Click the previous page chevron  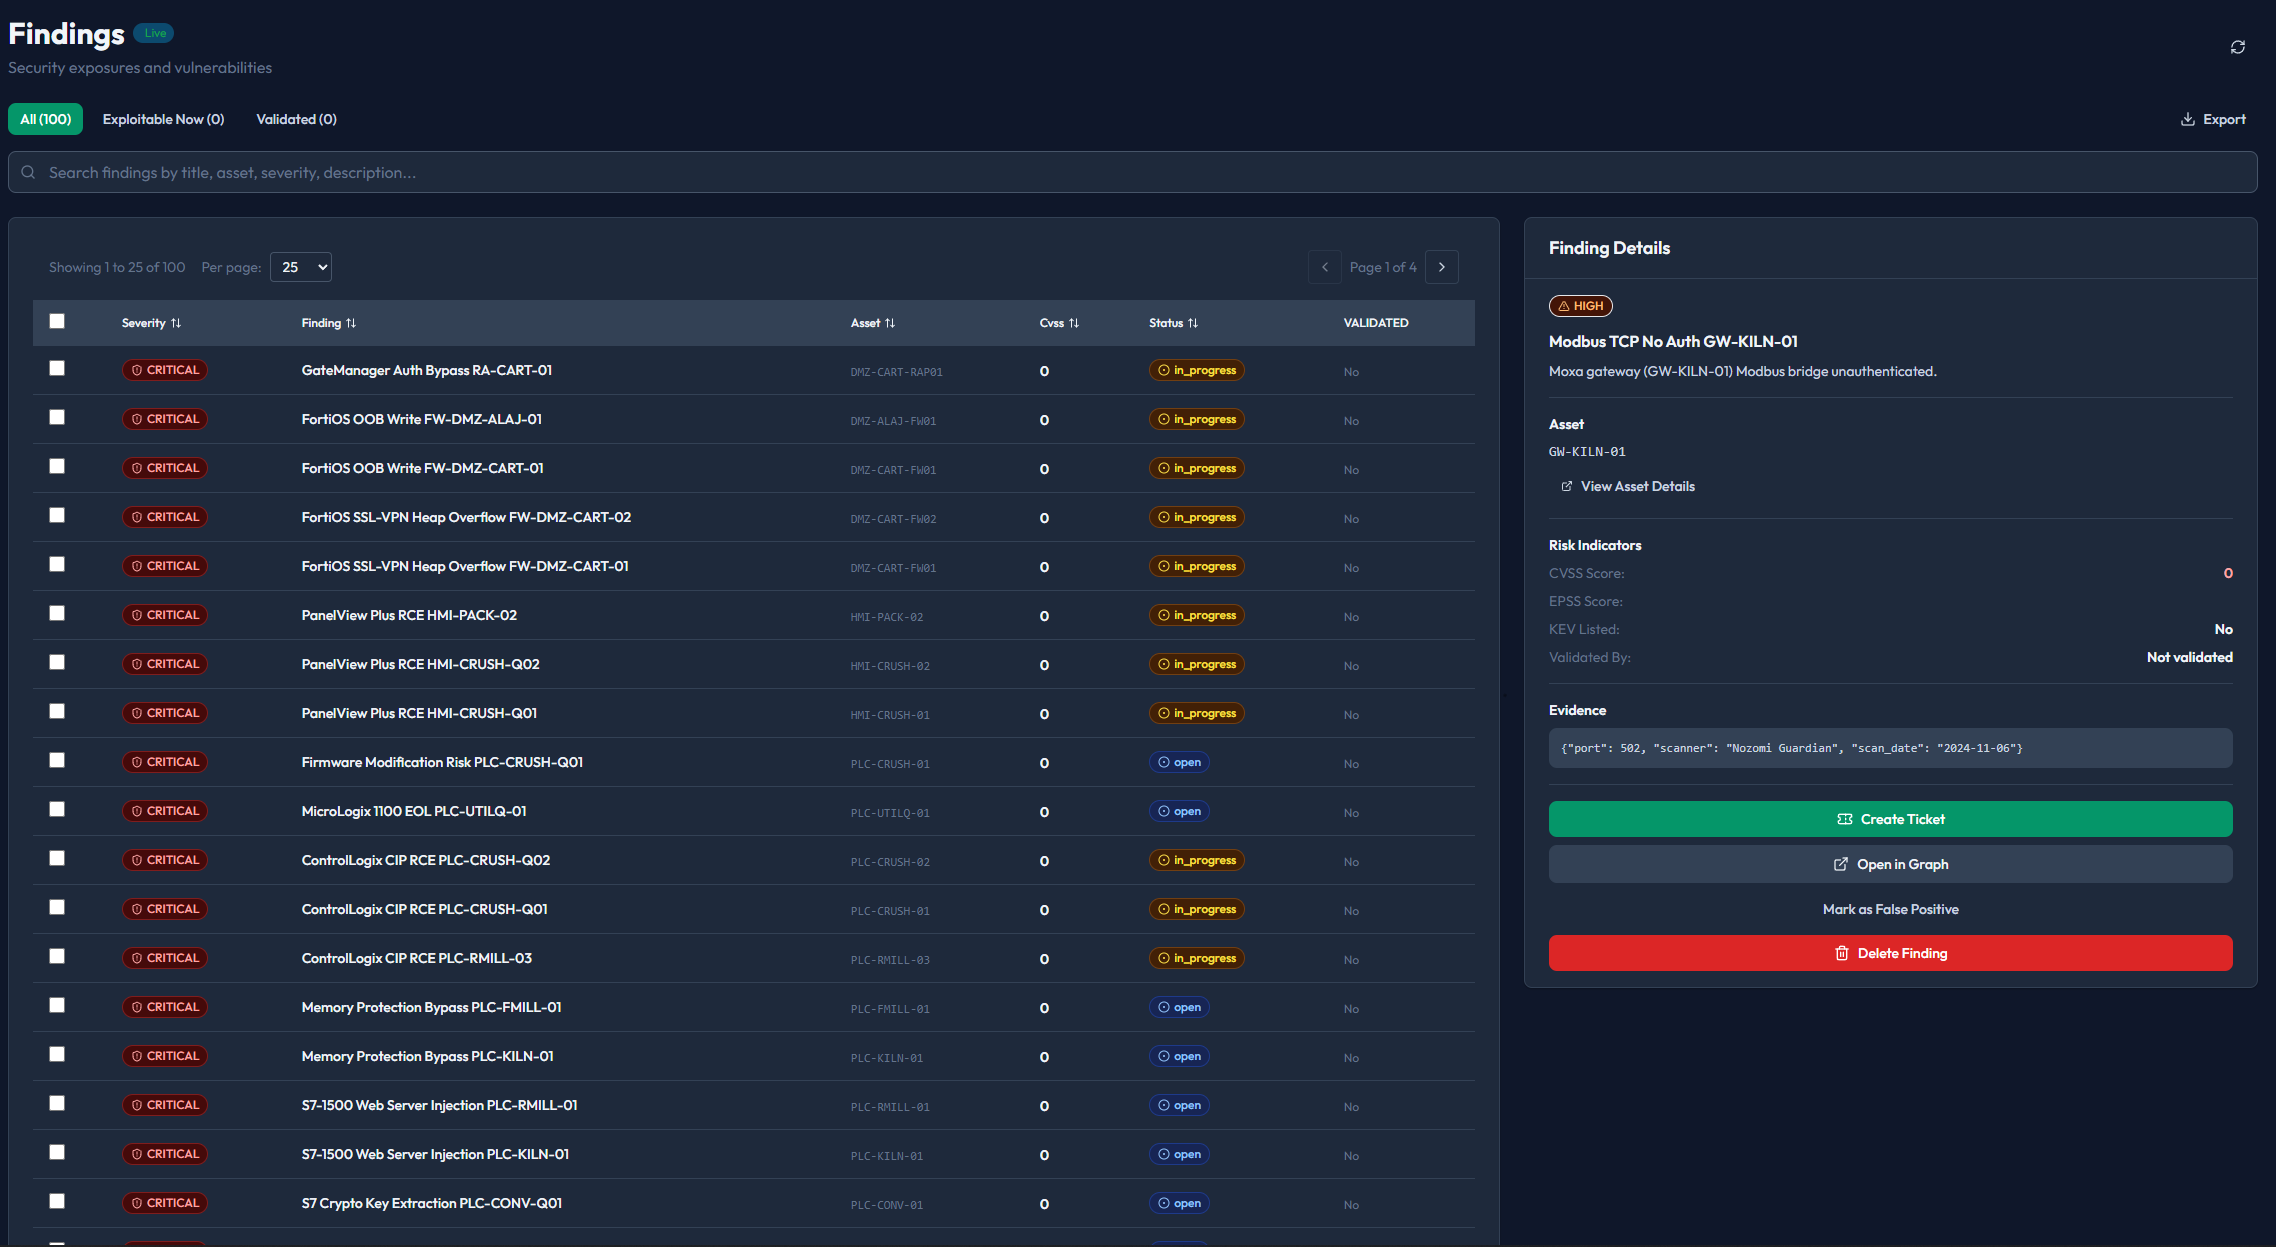(x=1325, y=267)
